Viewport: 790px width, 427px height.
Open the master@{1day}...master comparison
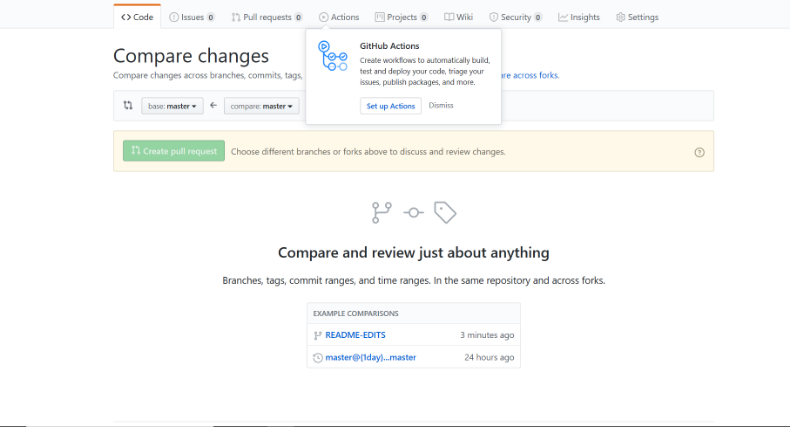tap(371, 357)
